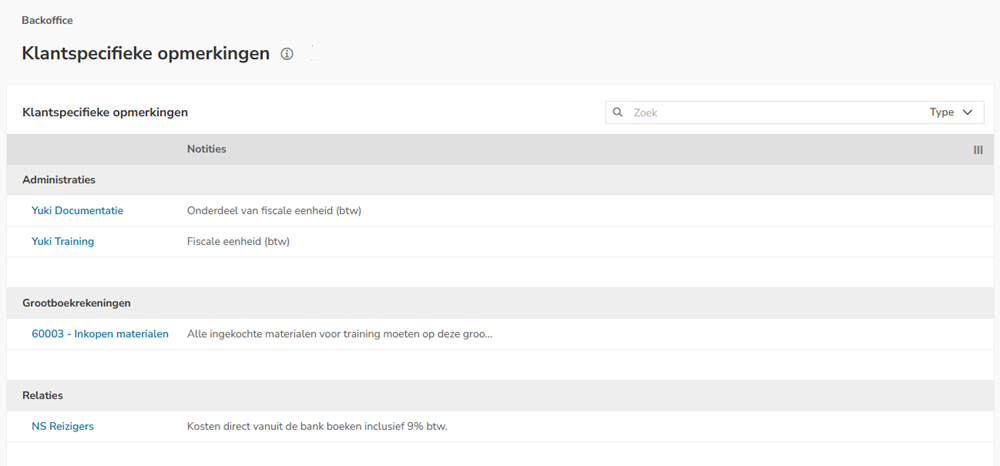Open the Yuki Documentatie administration link
The width and height of the screenshot is (1000, 466).
[77, 211]
